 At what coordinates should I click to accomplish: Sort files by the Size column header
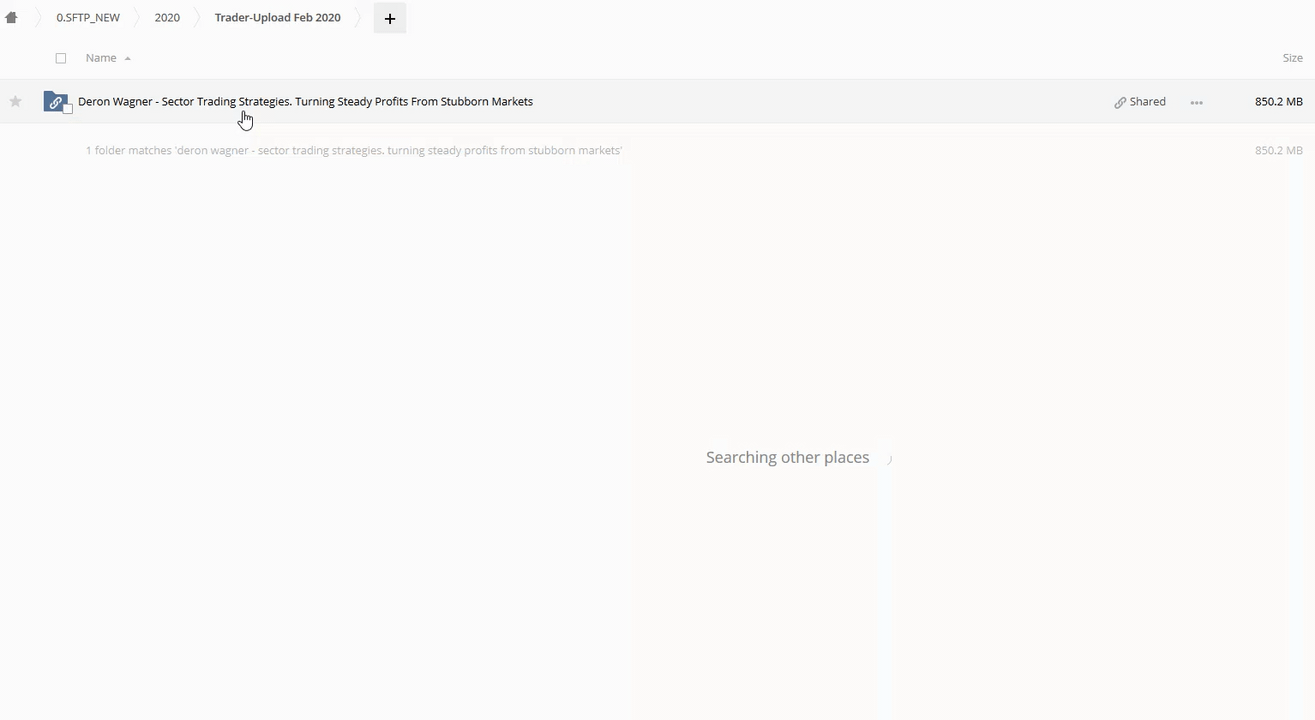(1292, 58)
